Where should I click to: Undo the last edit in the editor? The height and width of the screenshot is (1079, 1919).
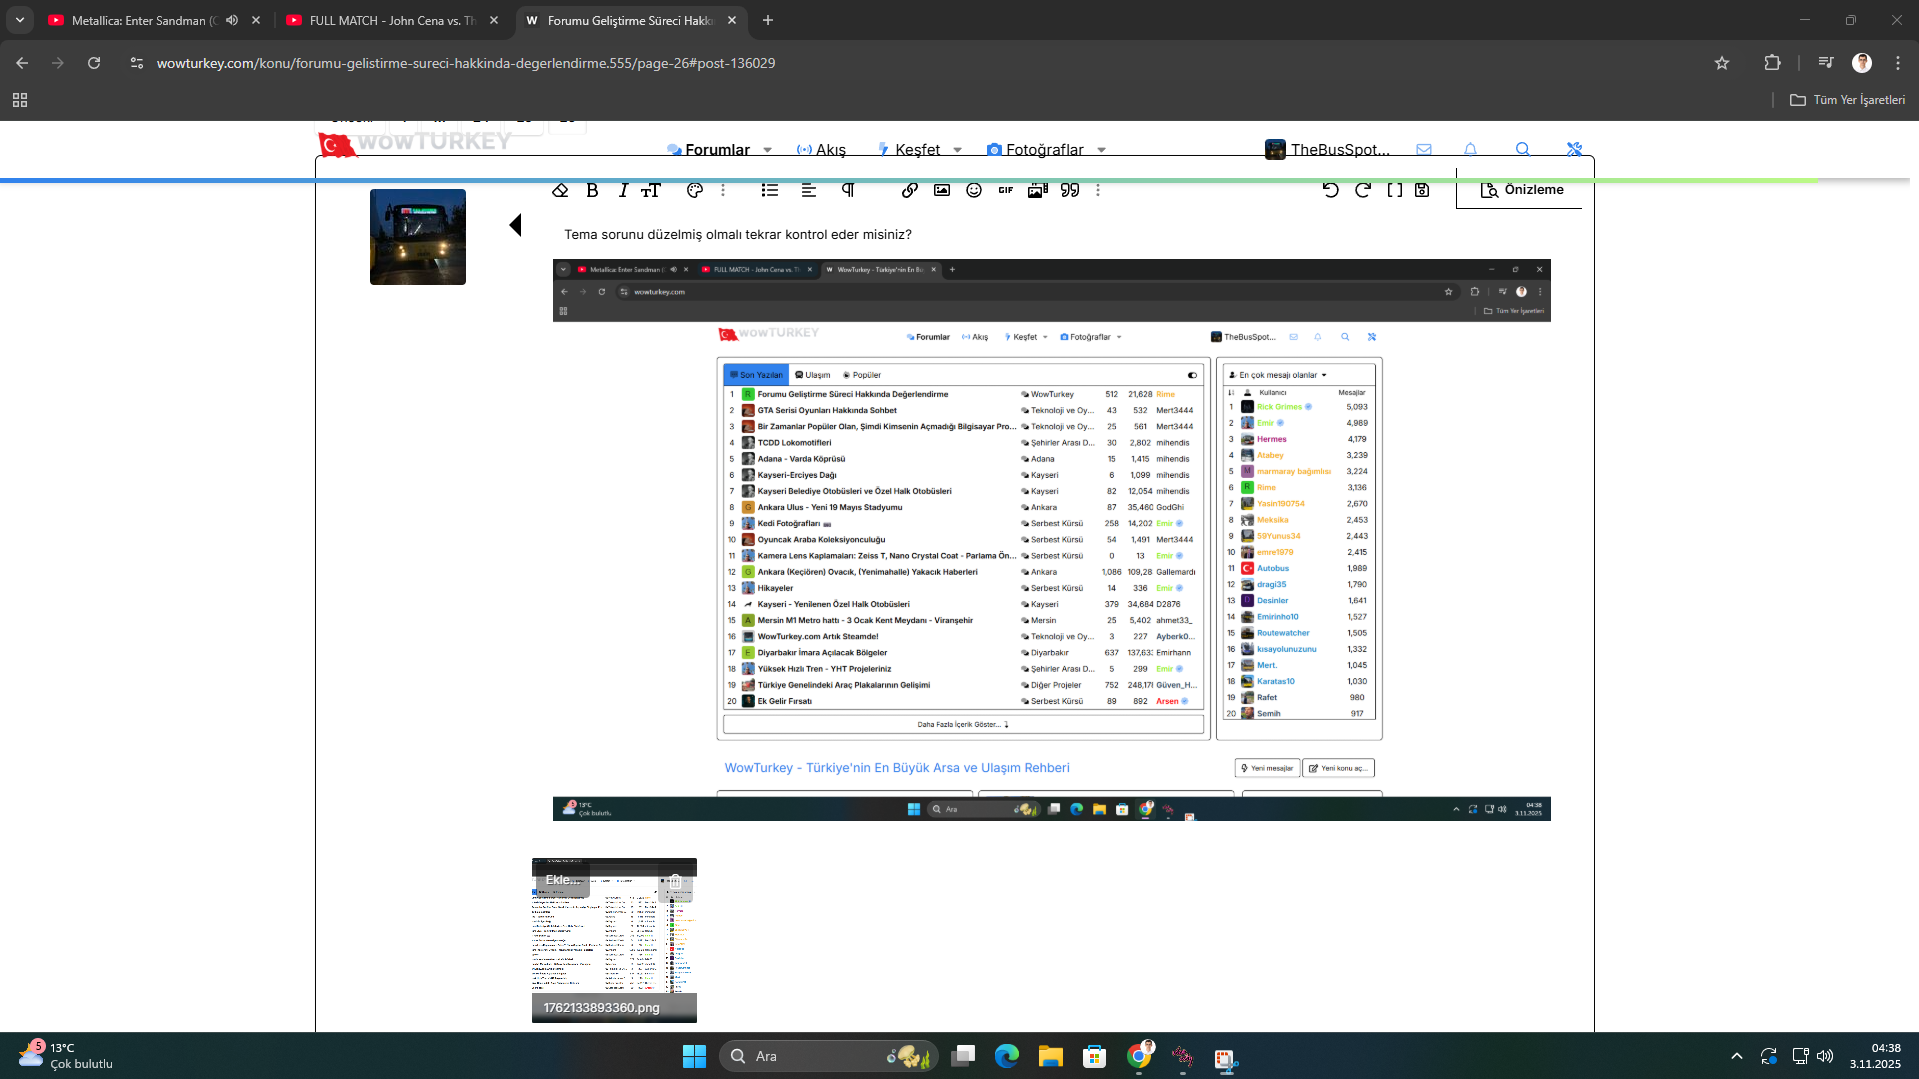pos(1330,190)
